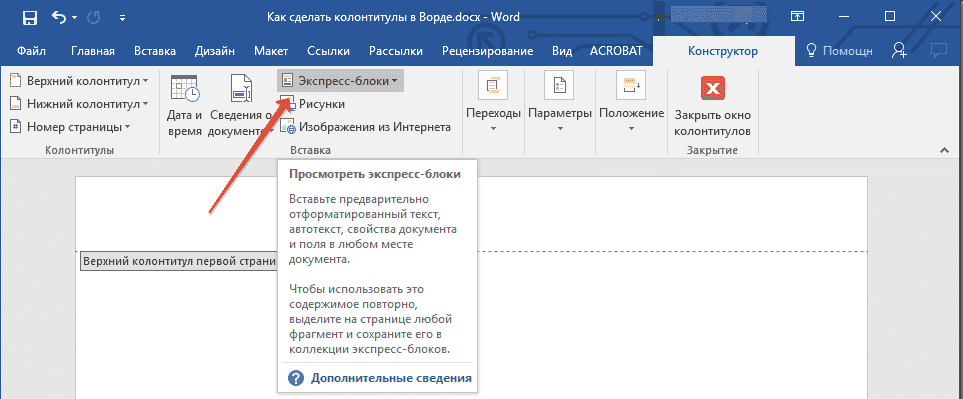Open the Дизайн tab
This screenshot has height=399, width=963.
[x=215, y=51]
